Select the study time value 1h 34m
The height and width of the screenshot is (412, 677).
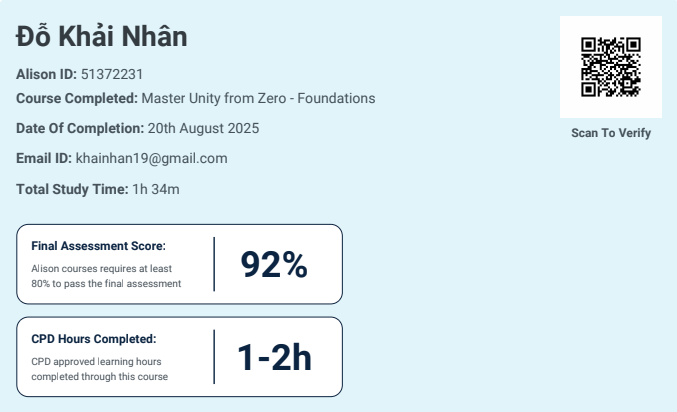[x=156, y=188]
